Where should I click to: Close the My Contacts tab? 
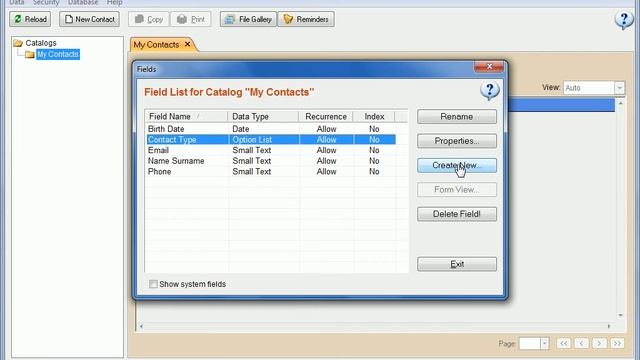click(x=187, y=44)
